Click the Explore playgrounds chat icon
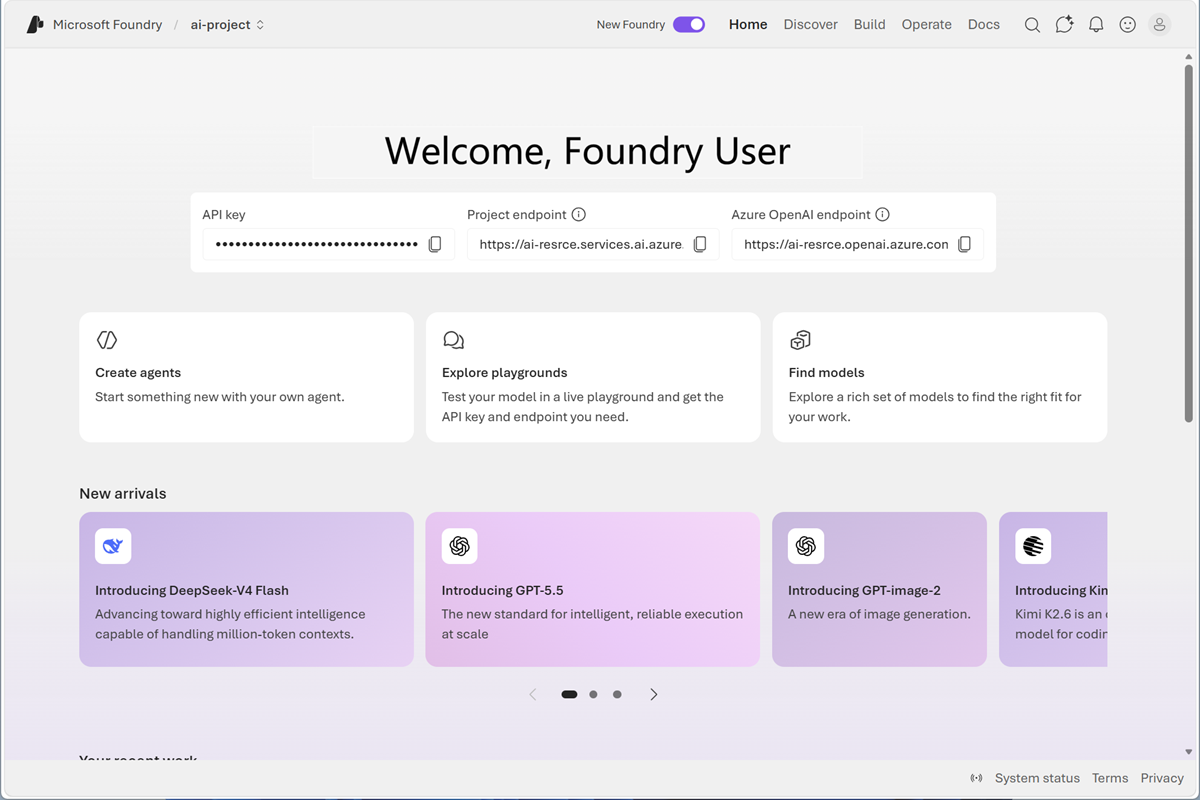This screenshot has width=1200, height=800. pos(453,340)
